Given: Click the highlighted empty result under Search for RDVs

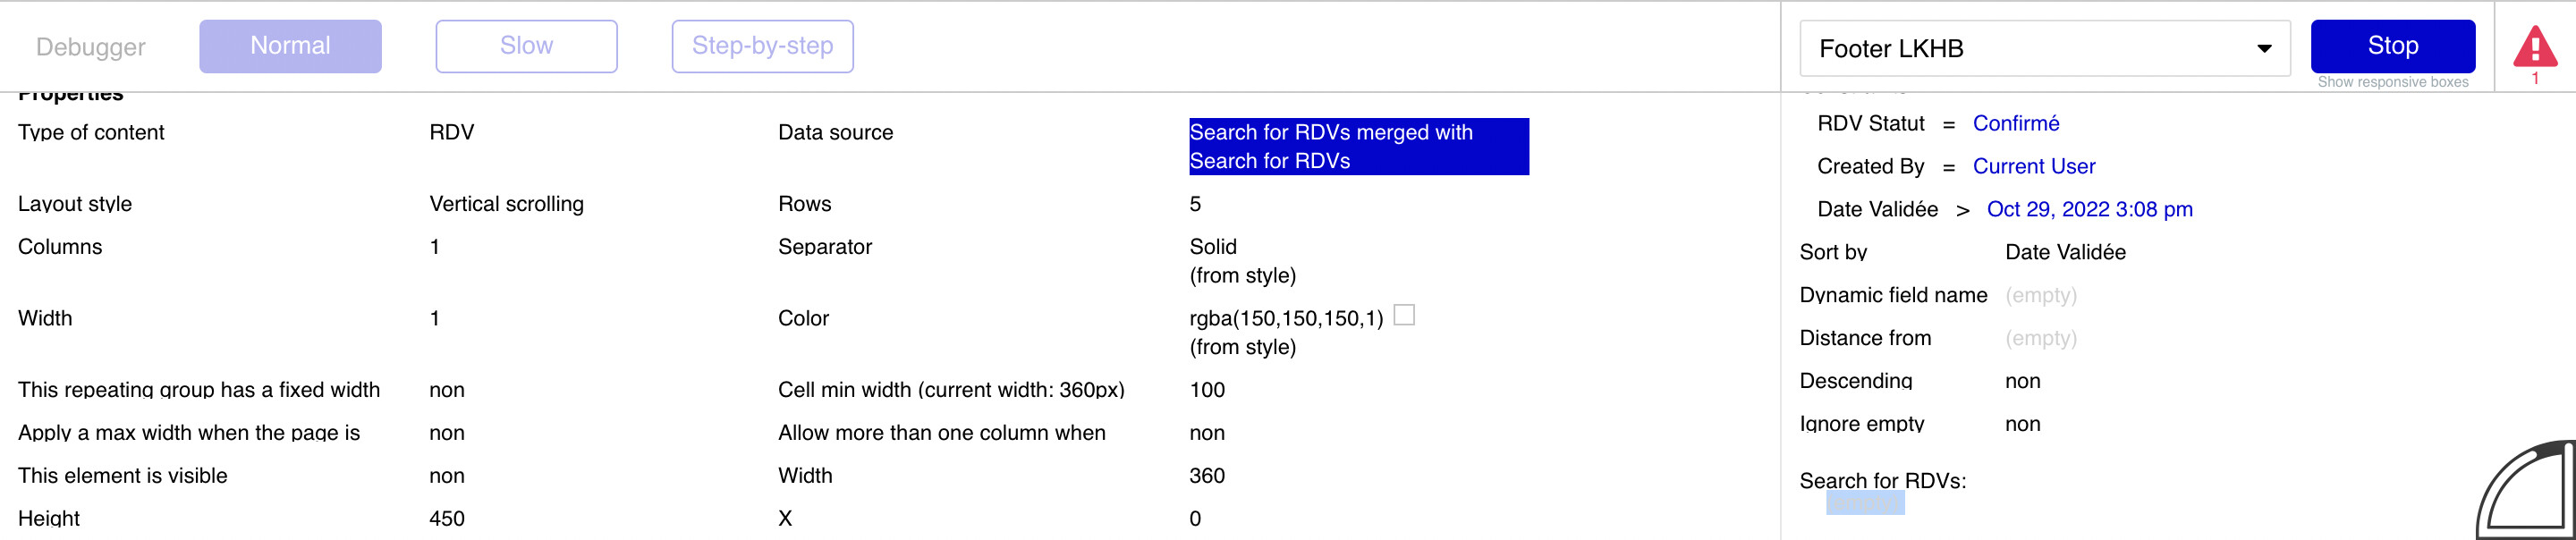Looking at the screenshot, I should [x=1865, y=504].
